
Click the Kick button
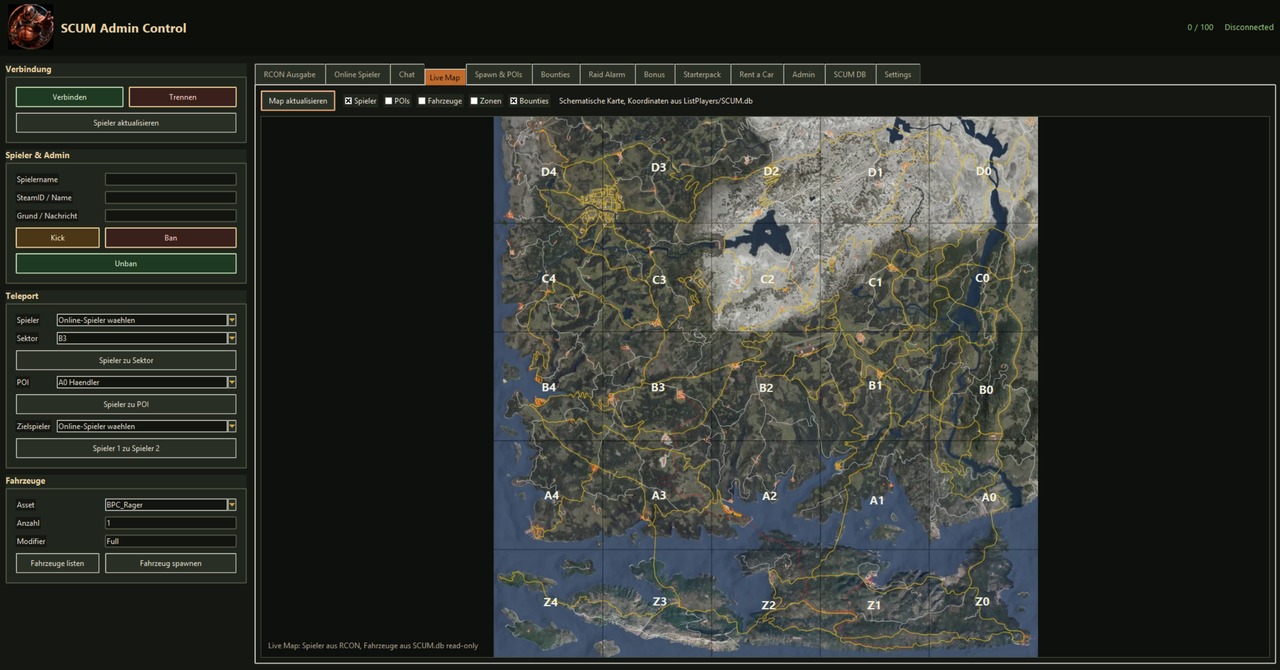point(58,238)
